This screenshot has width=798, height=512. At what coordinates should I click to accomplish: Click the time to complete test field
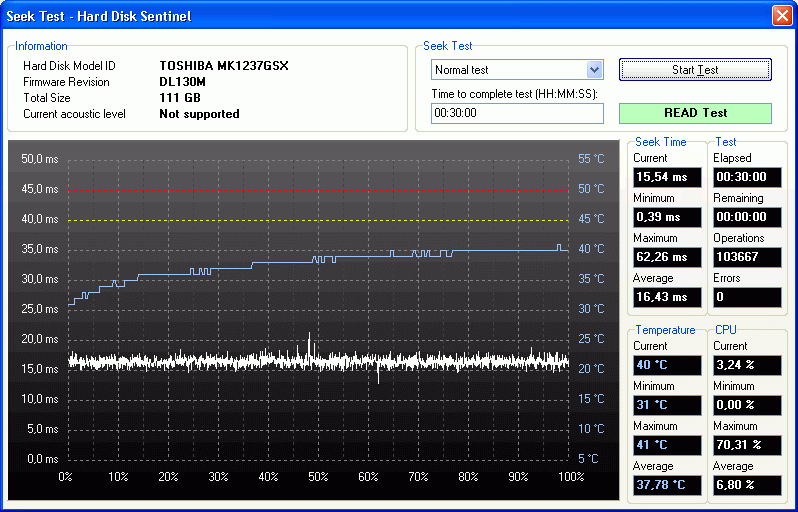click(x=517, y=113)
